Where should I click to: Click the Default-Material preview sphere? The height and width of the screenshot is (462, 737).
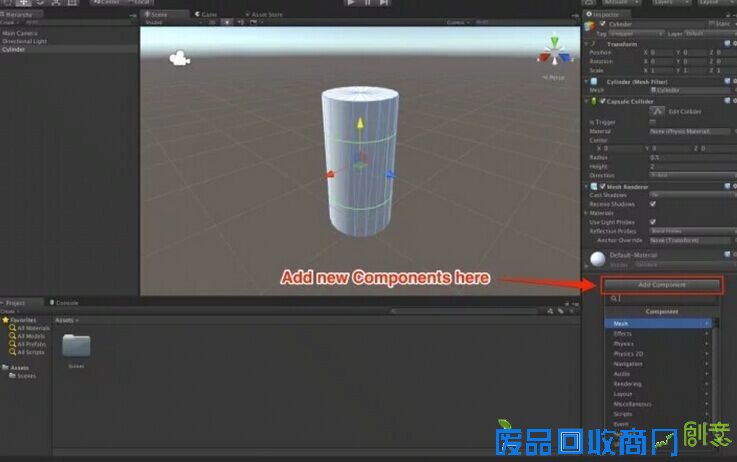coord(597,259)
